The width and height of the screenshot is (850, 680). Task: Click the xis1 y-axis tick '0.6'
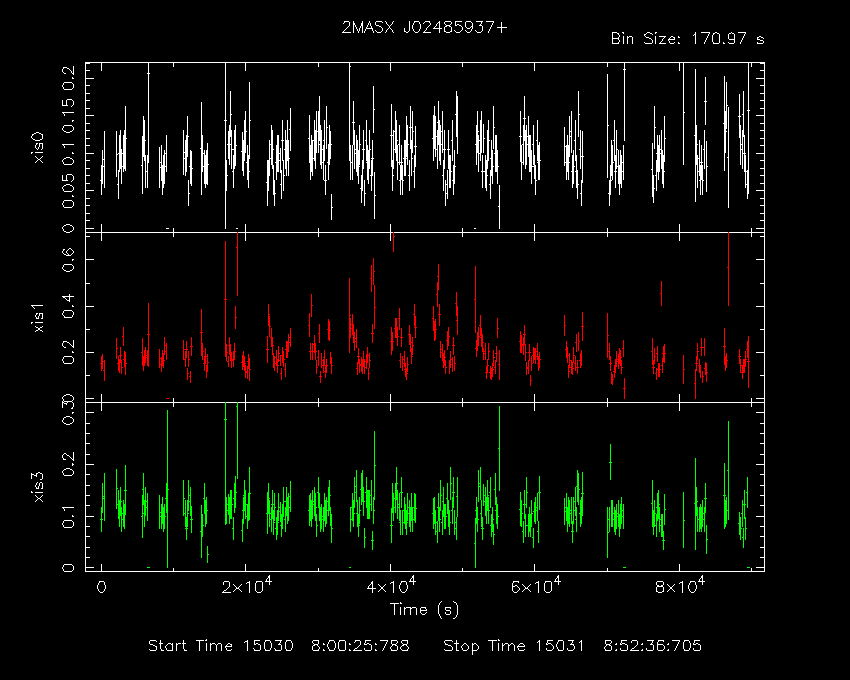tap(68, 260)
